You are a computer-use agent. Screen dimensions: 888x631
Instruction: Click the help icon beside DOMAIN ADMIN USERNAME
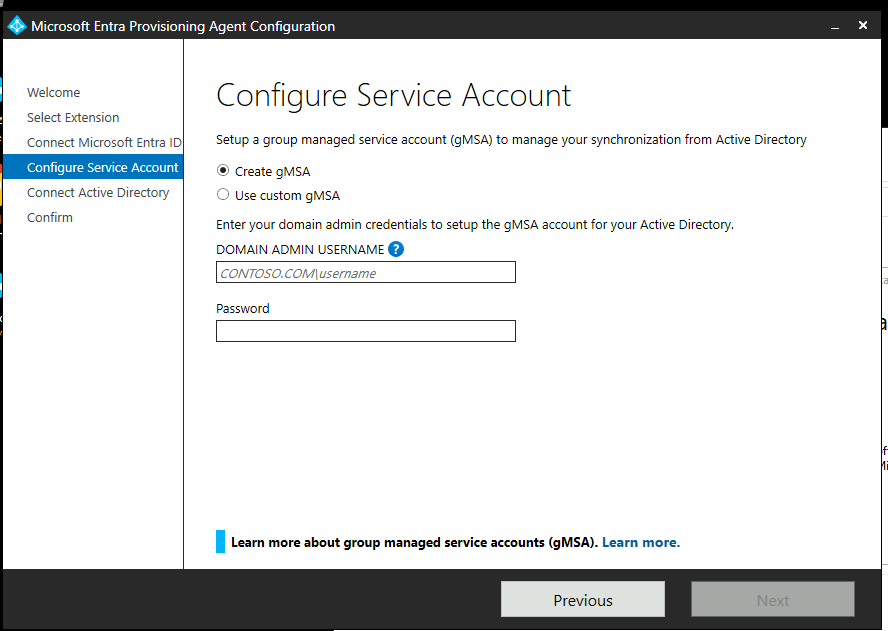[397, 249]
